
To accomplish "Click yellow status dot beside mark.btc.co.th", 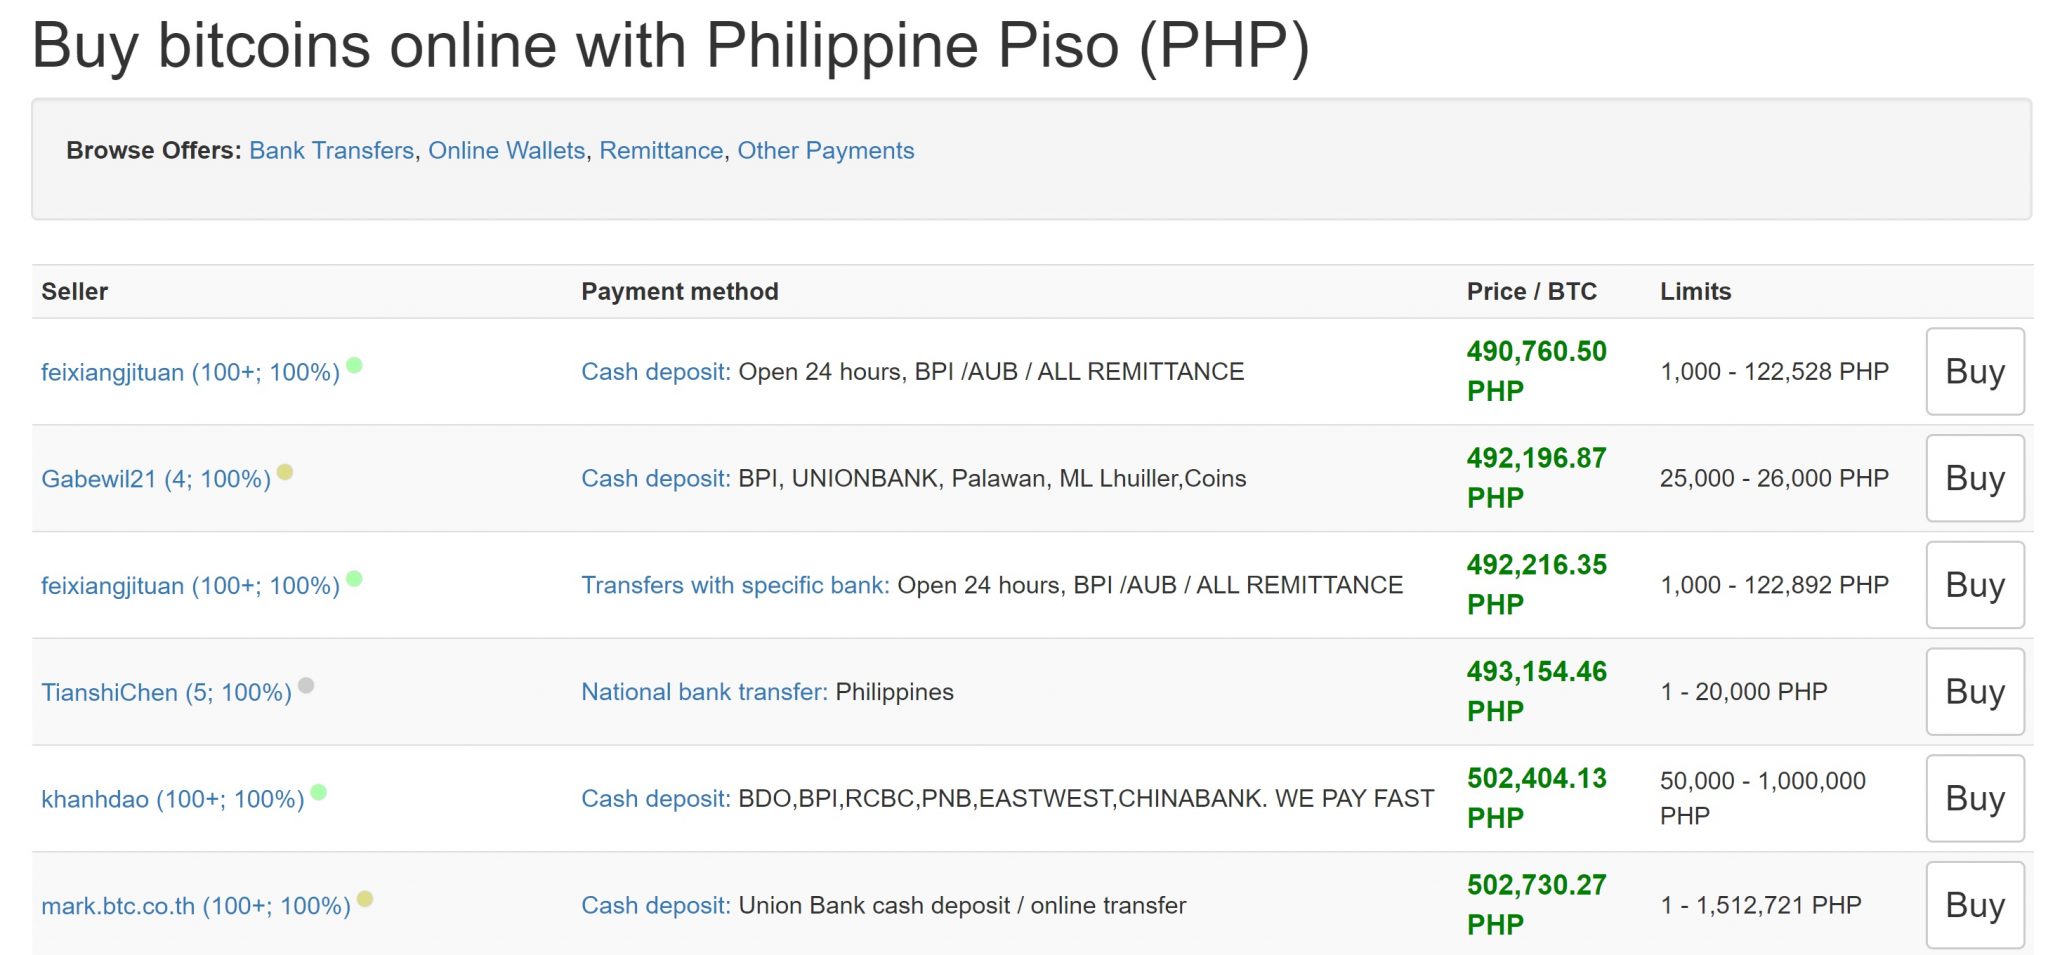I will [365, 899].
